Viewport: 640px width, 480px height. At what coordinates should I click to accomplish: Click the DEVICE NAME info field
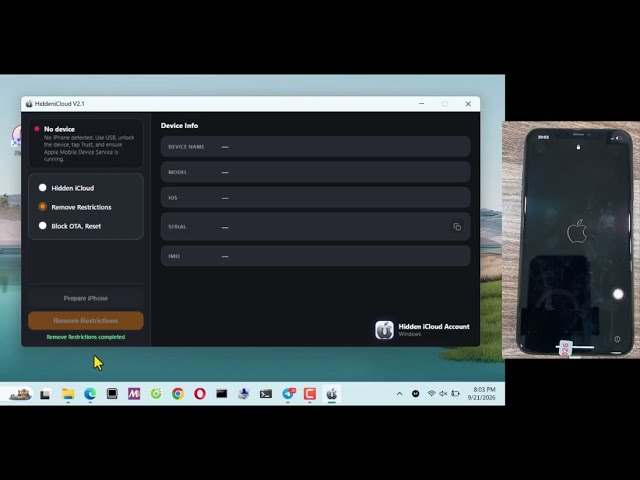(316, 147)
